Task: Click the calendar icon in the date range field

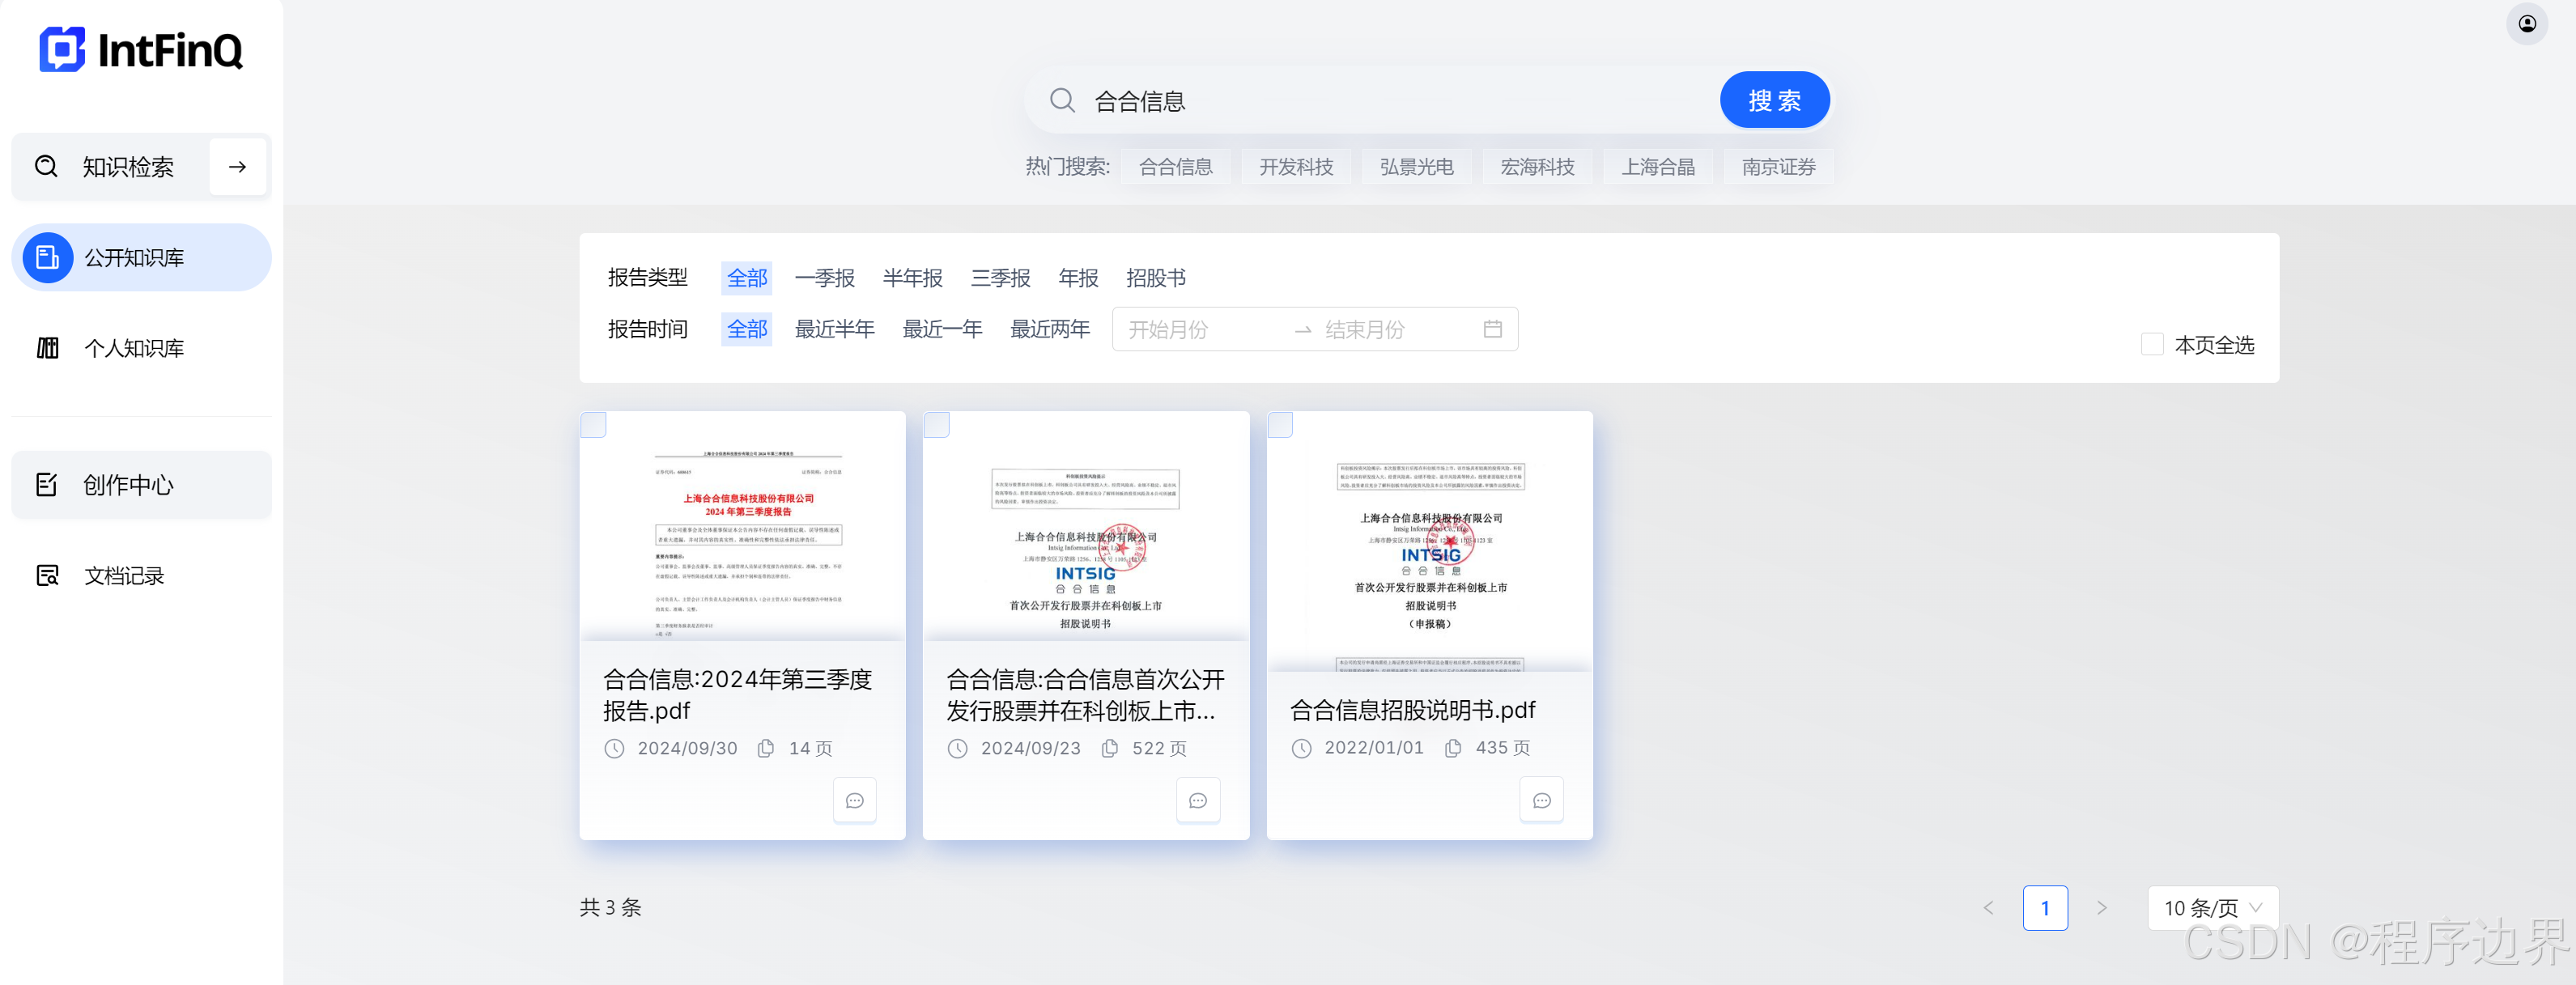Action: coord(1492,329)
